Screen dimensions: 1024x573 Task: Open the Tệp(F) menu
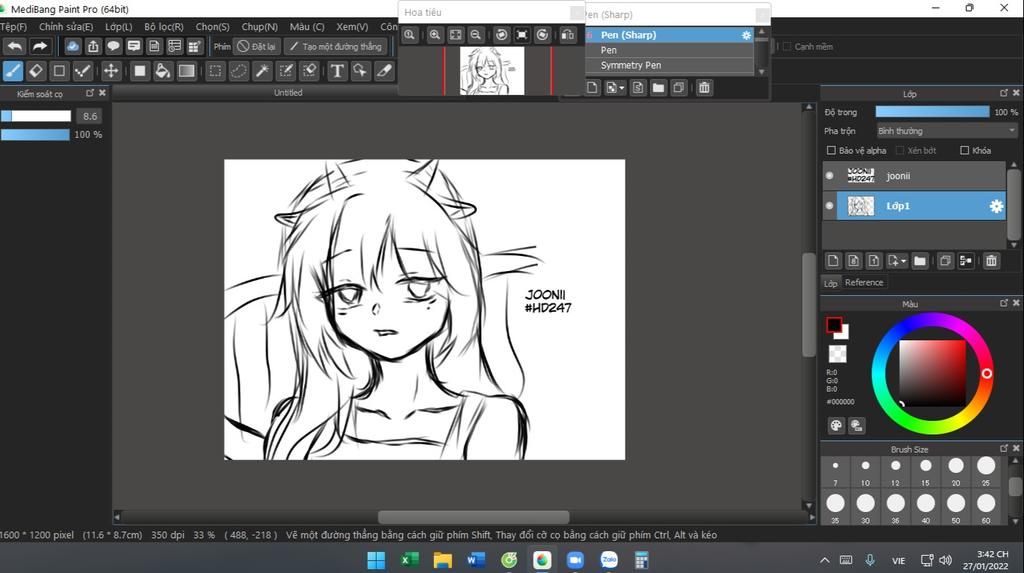pyautogui.click(x=14, y=27)
